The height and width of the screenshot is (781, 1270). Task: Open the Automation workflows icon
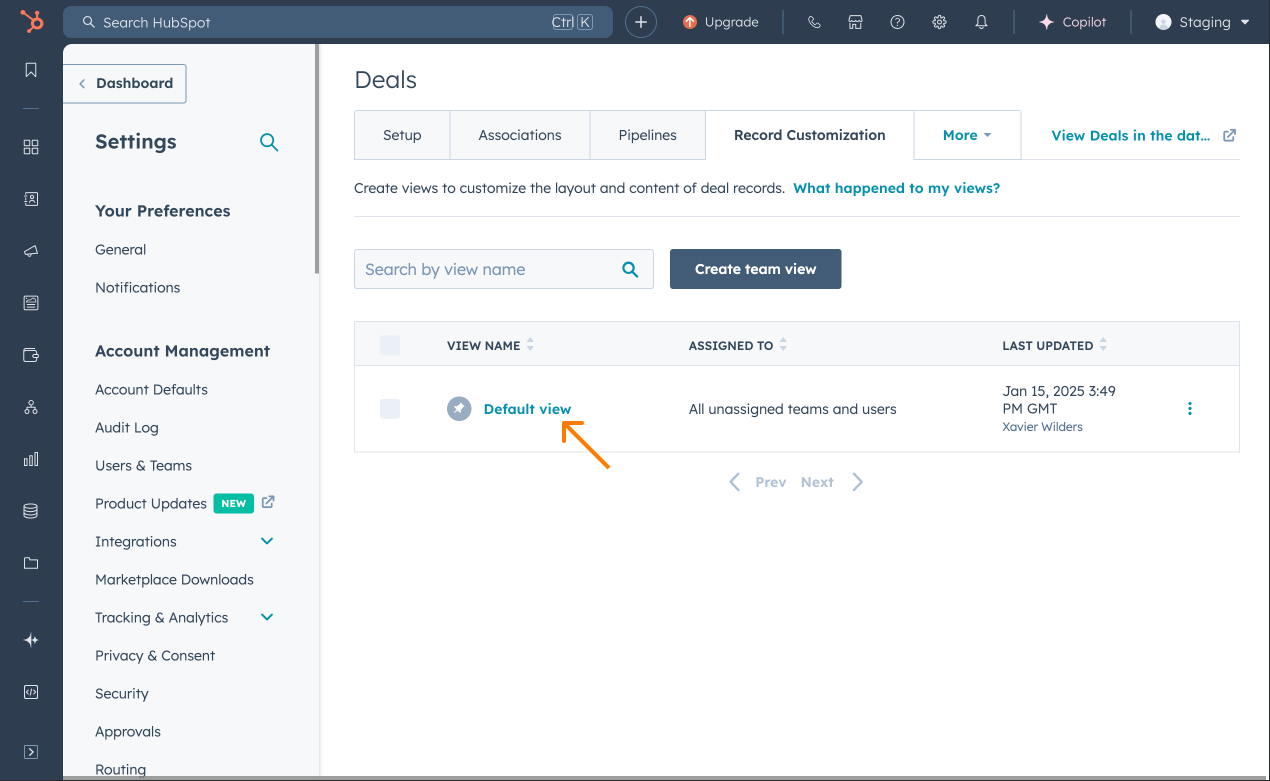31,407
